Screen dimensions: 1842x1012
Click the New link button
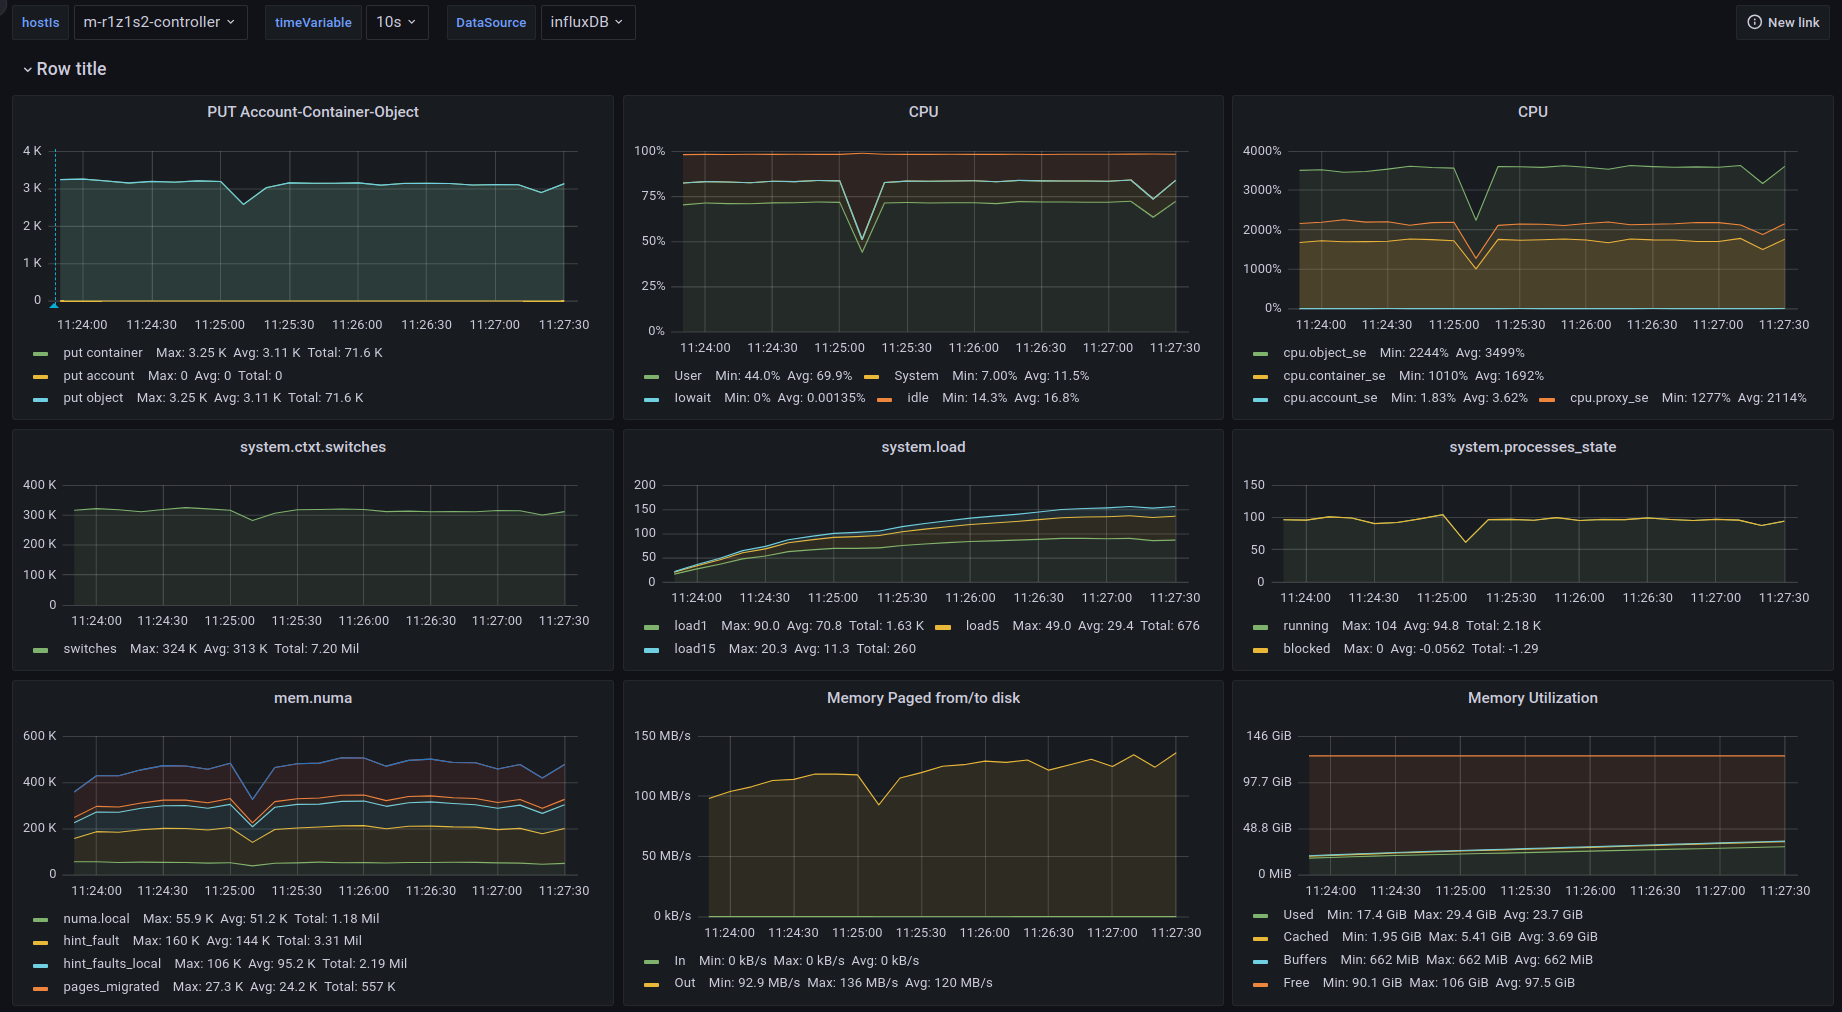pos(1782,22)
